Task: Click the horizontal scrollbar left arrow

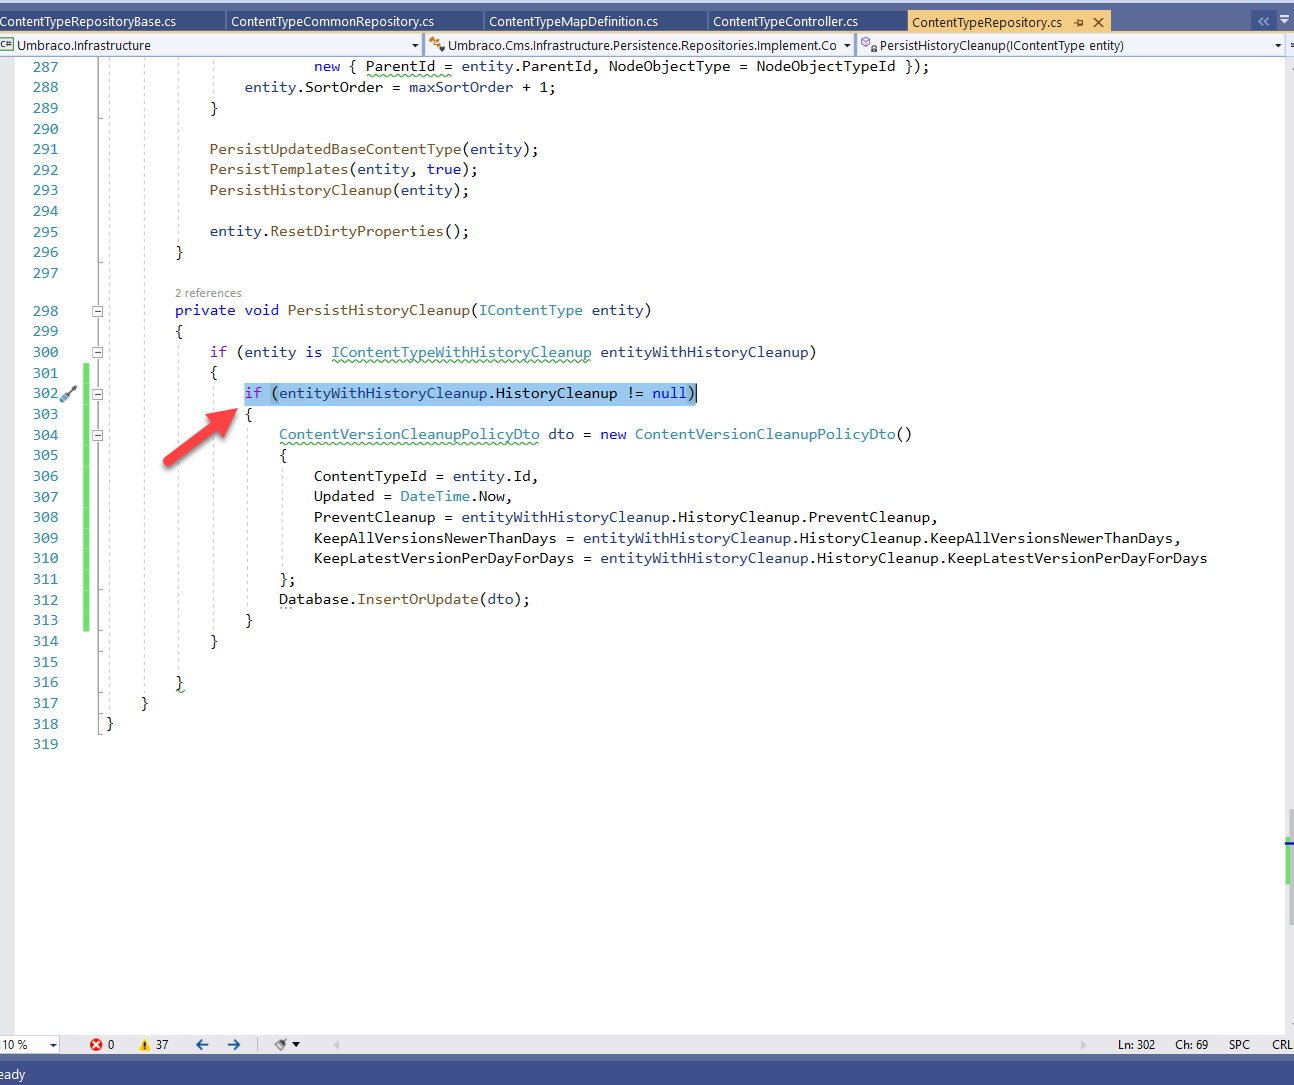Action: [336, 1045]
